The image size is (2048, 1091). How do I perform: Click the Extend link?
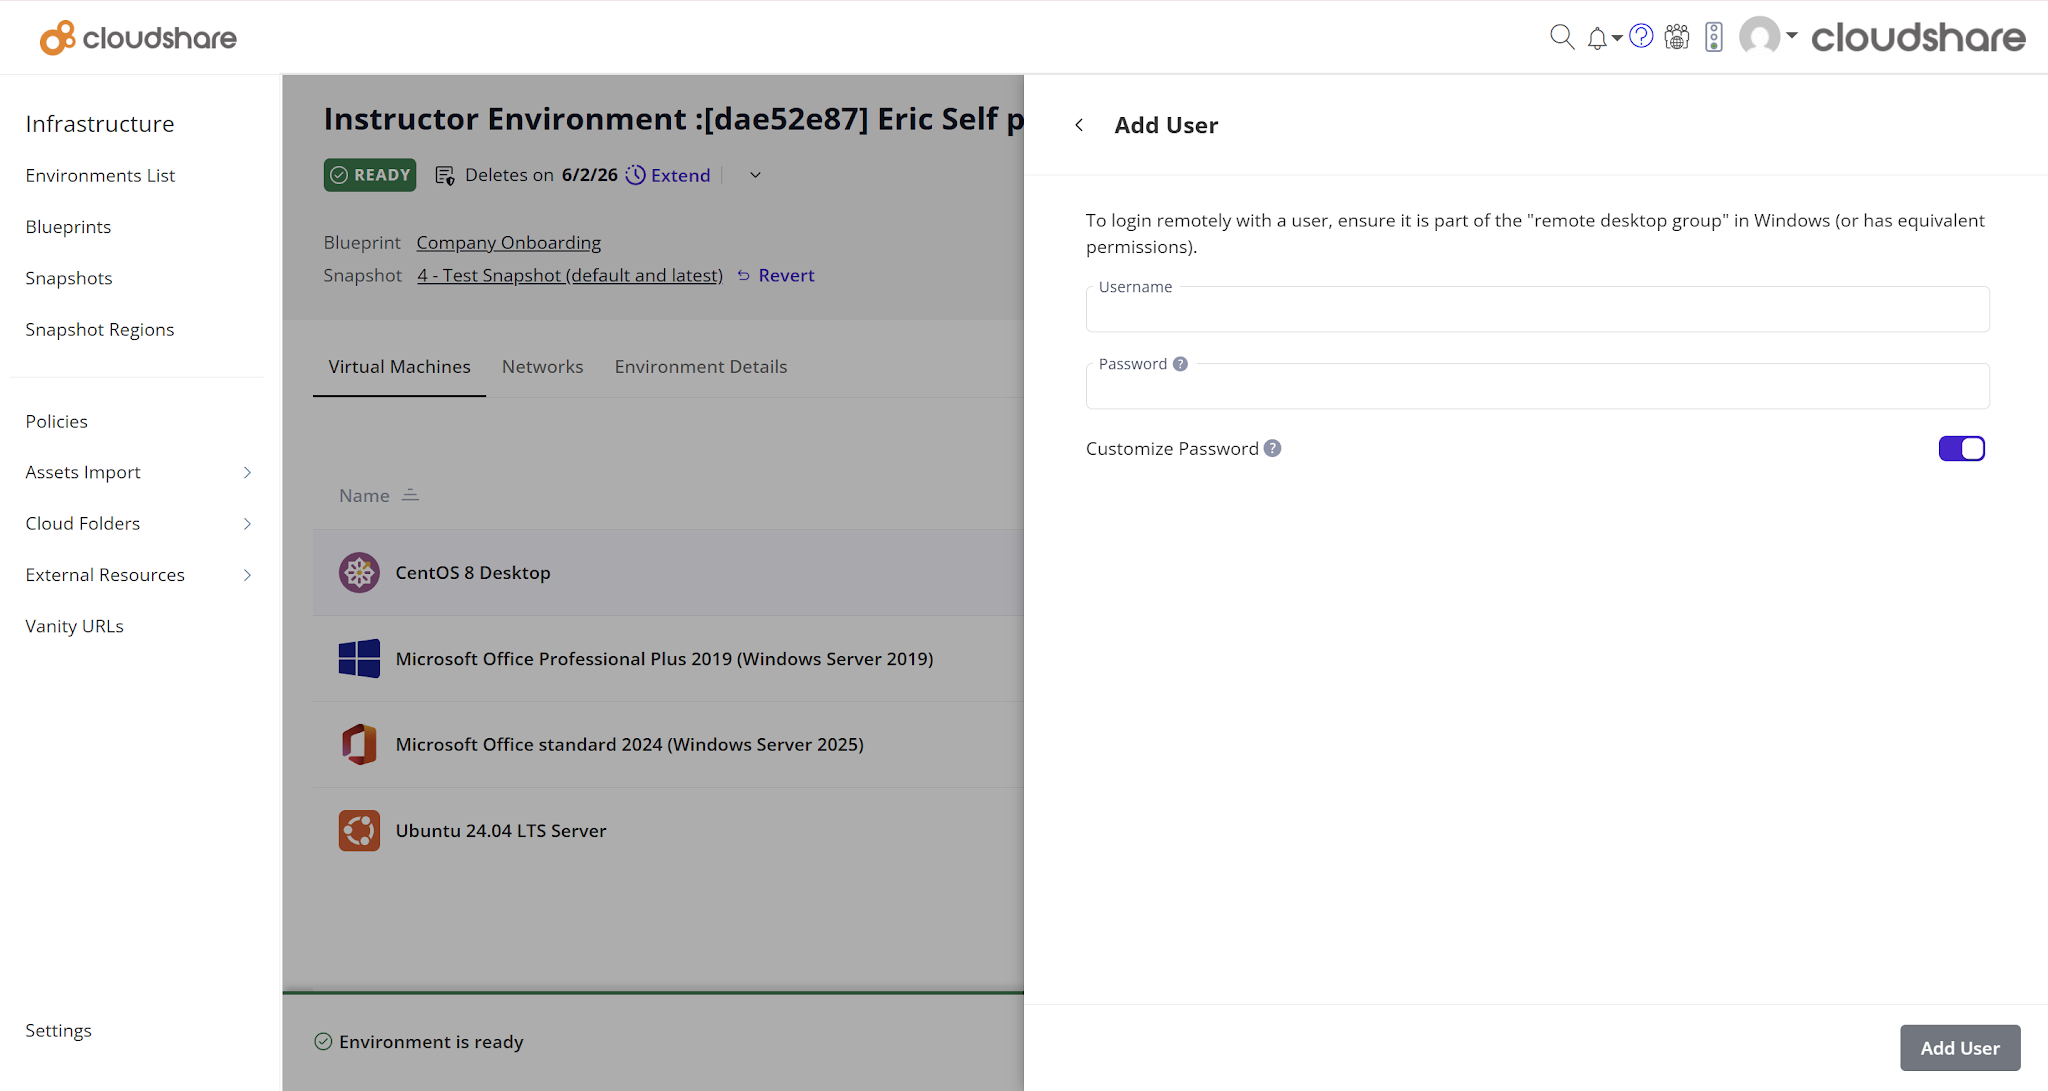681,175
